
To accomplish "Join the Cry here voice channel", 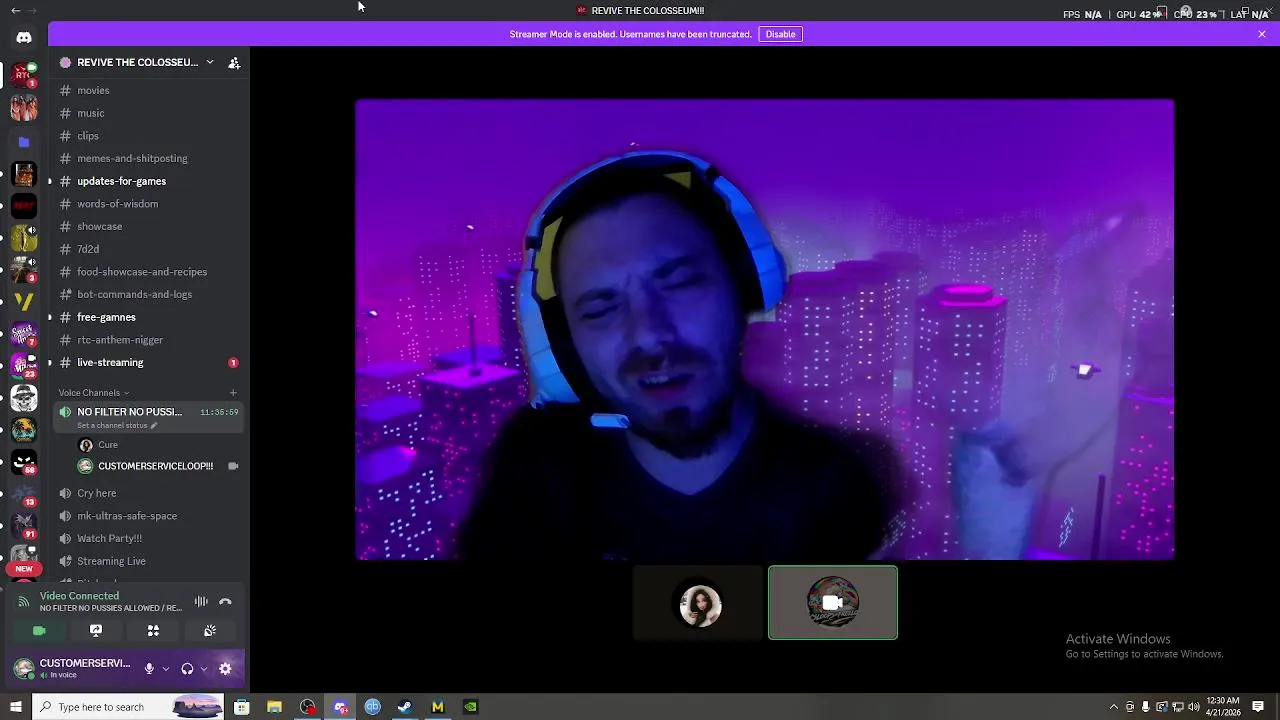I will coord(149,493).
